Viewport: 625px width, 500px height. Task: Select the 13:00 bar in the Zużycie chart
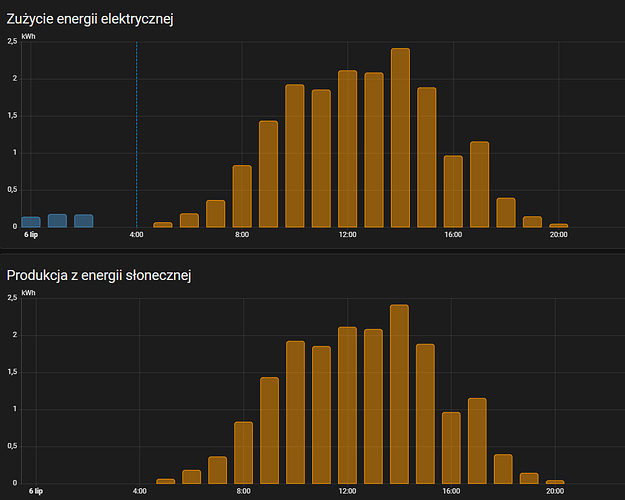pyautogui.click(x=374, y=150)
